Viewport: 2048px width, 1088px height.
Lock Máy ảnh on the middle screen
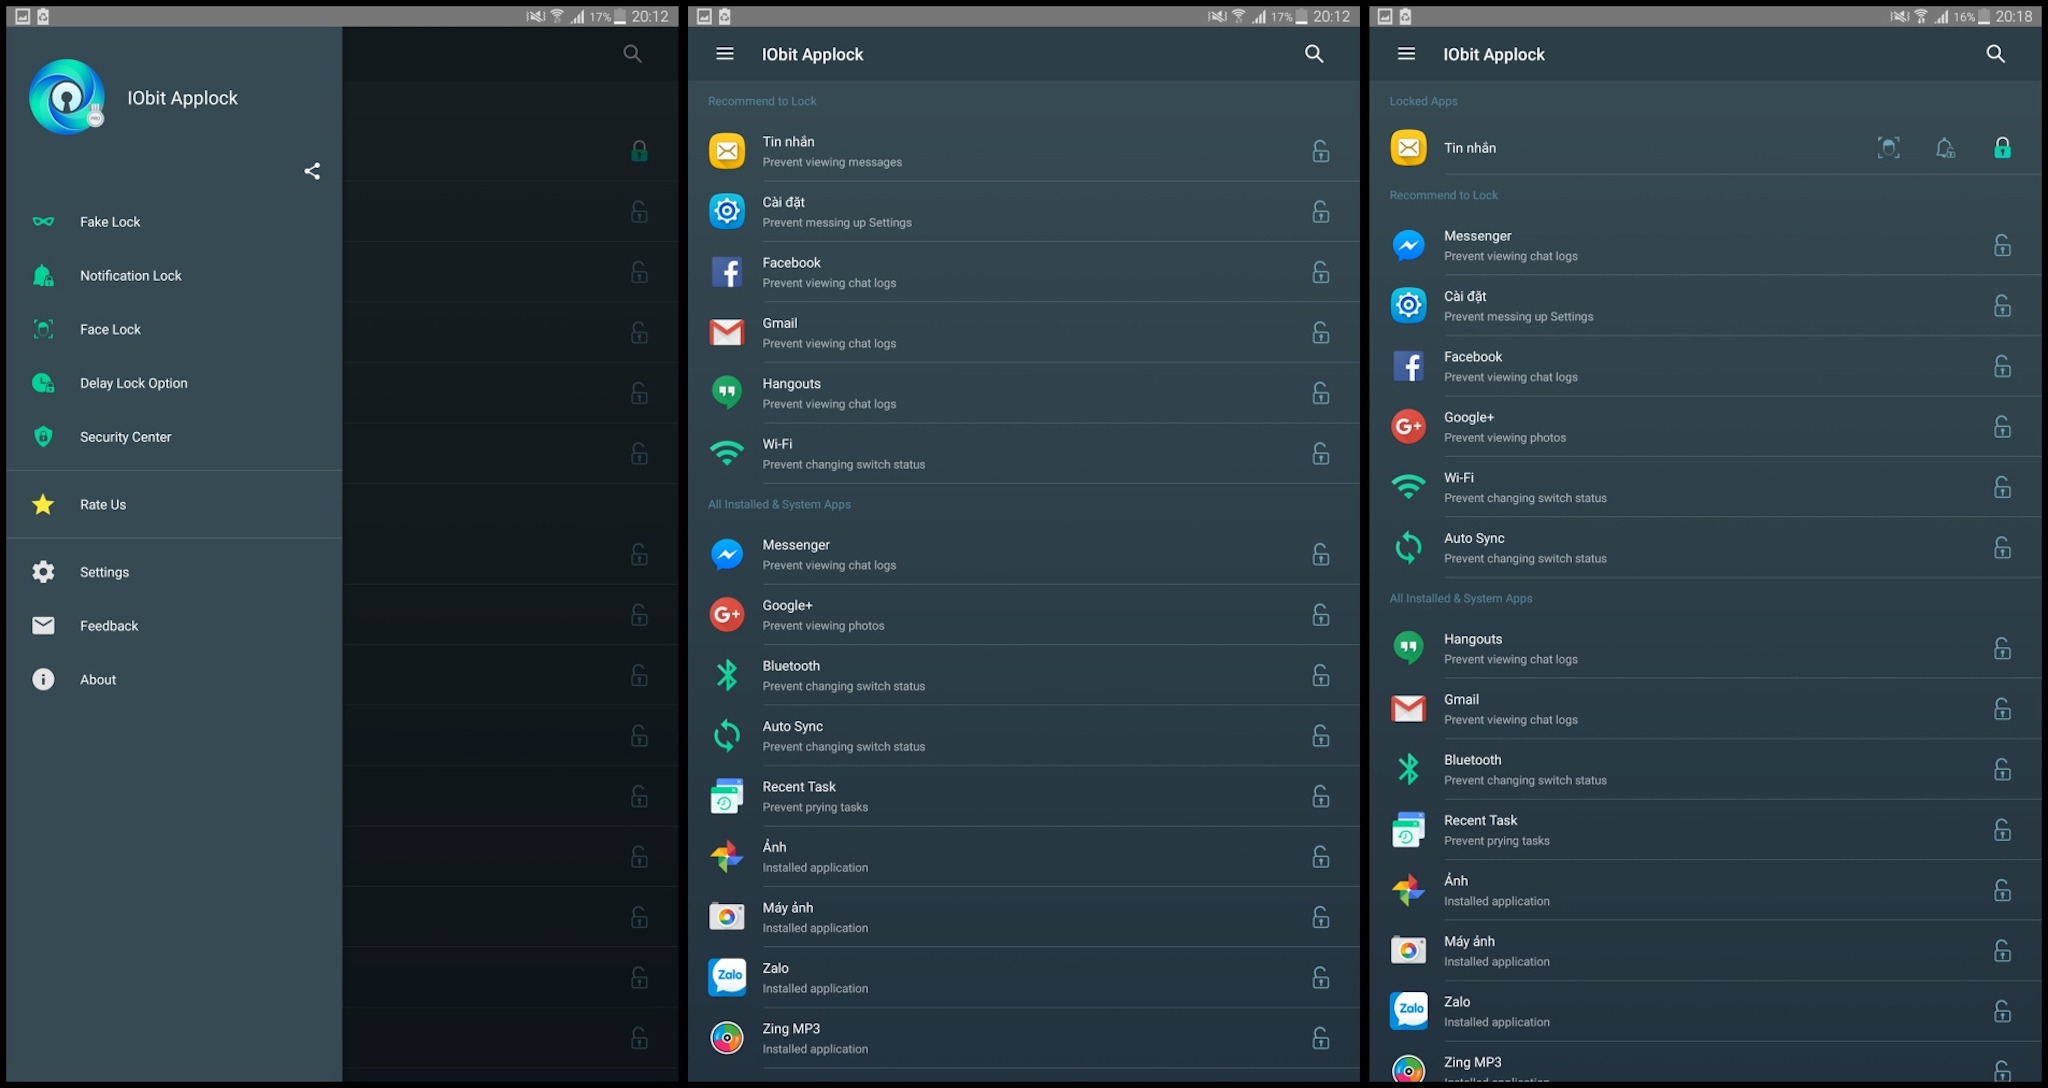click(x=1321, y=917)
